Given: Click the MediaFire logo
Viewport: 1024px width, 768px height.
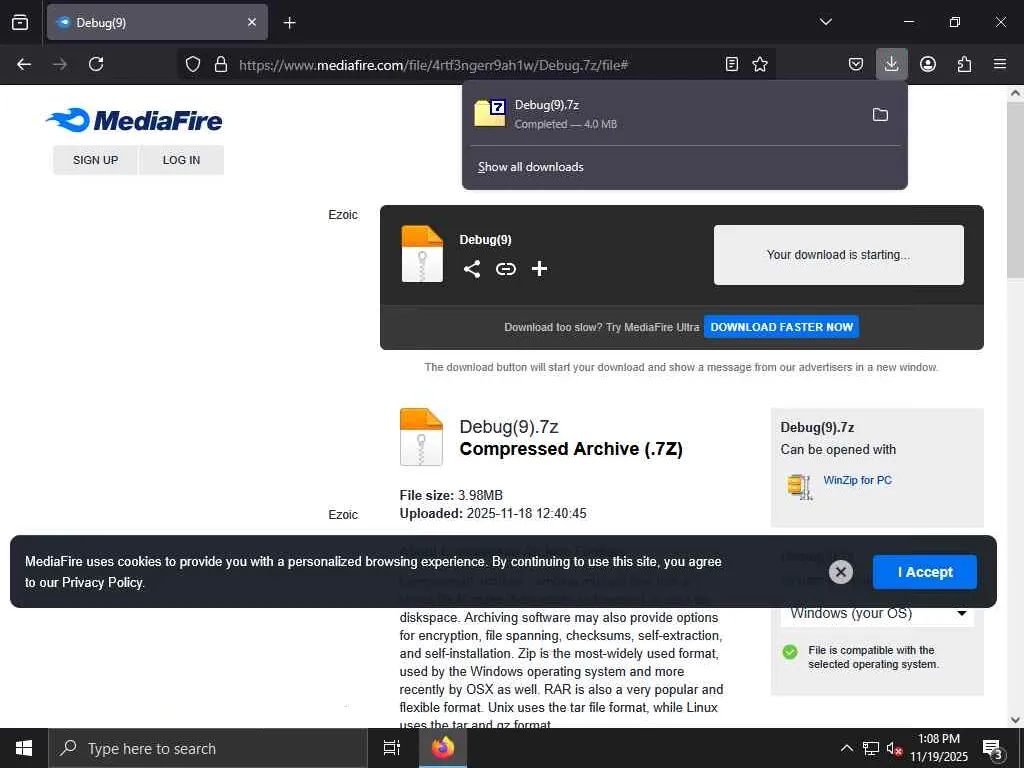Looking at the screenshot, I should (134, 120).
